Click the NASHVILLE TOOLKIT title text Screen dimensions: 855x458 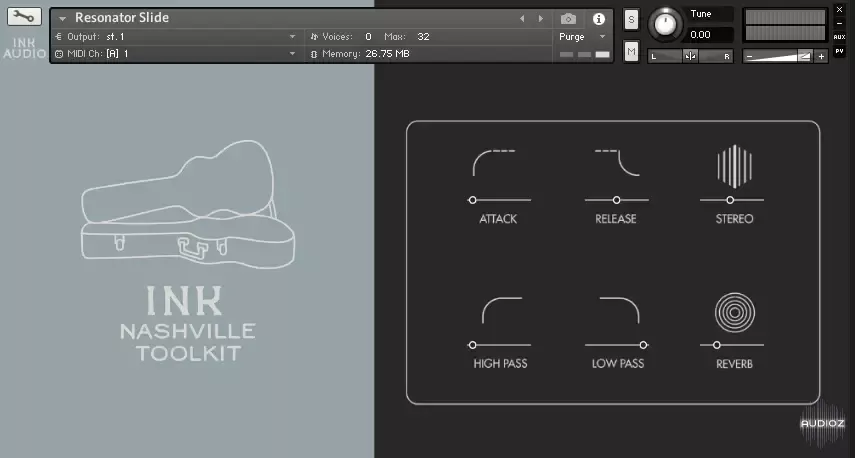[x=188, y=342]
